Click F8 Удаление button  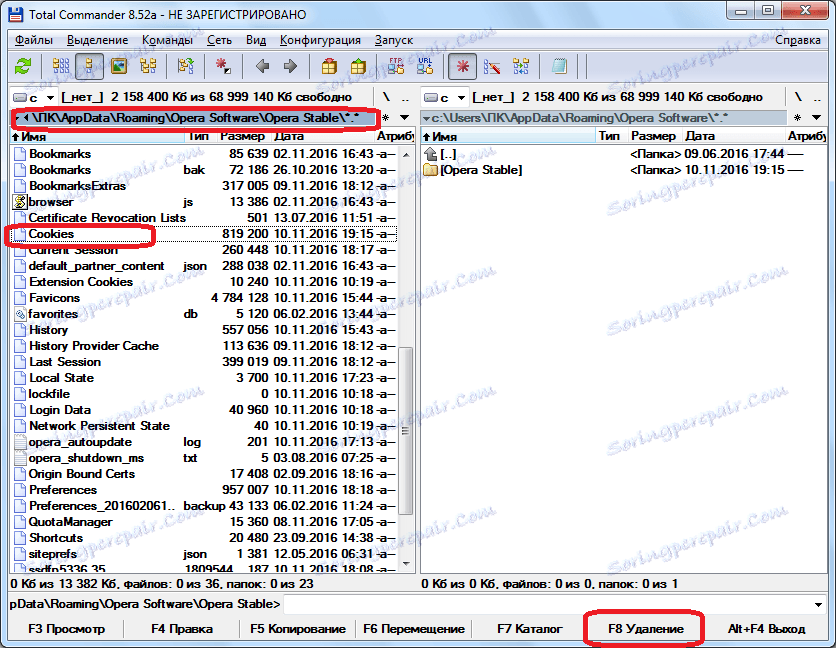[645, 629]
